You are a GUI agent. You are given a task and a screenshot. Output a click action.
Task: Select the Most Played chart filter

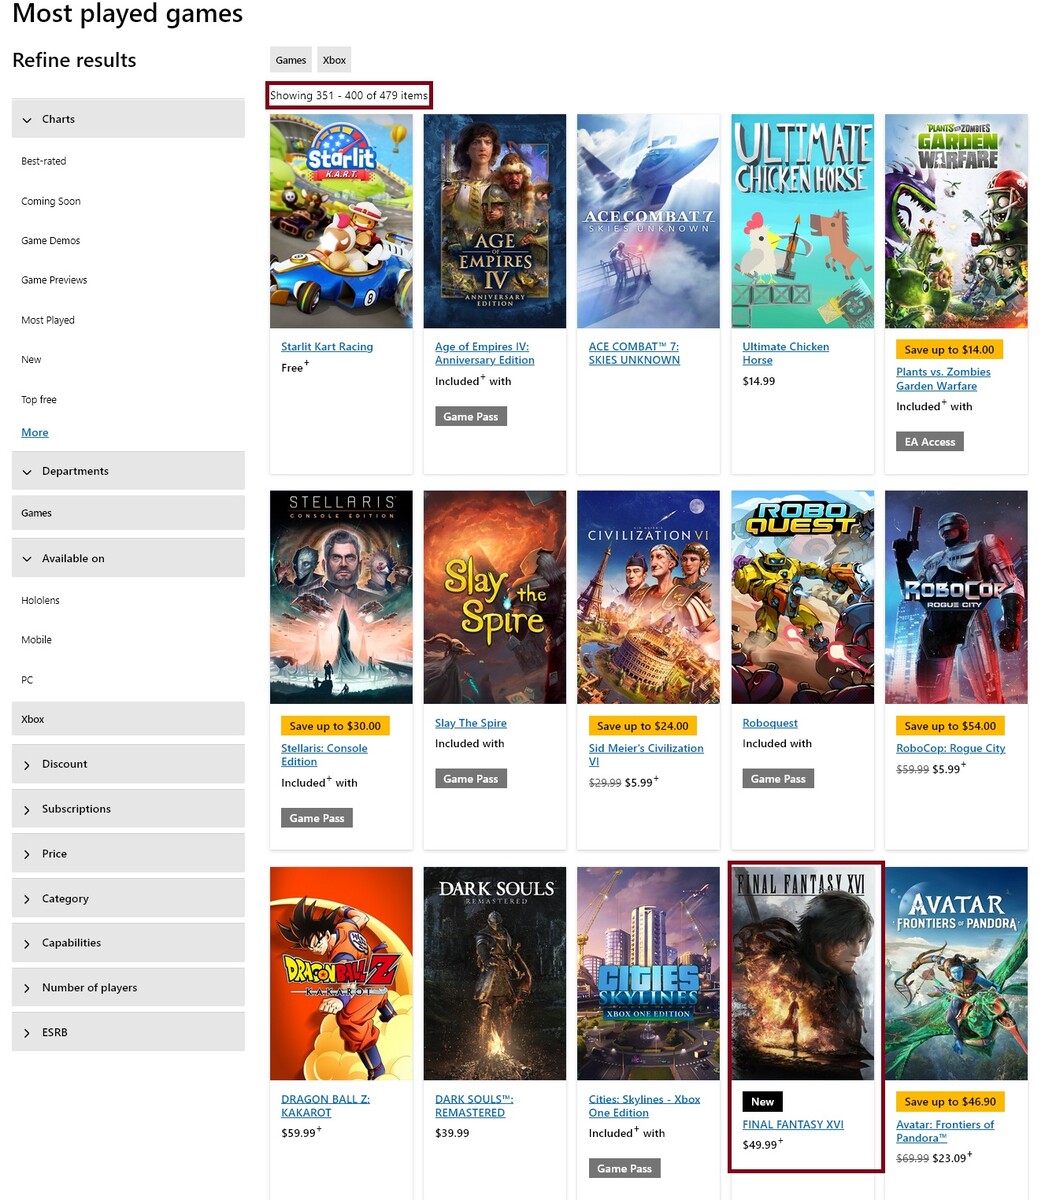(48, 320)
